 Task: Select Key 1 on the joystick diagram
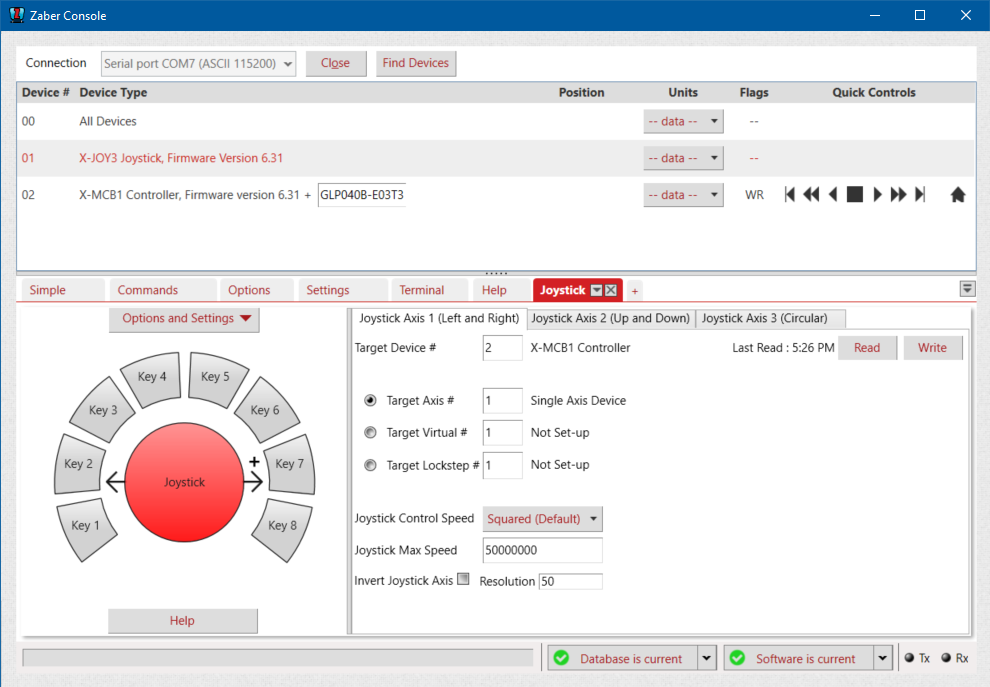click(x=86, y=527)
